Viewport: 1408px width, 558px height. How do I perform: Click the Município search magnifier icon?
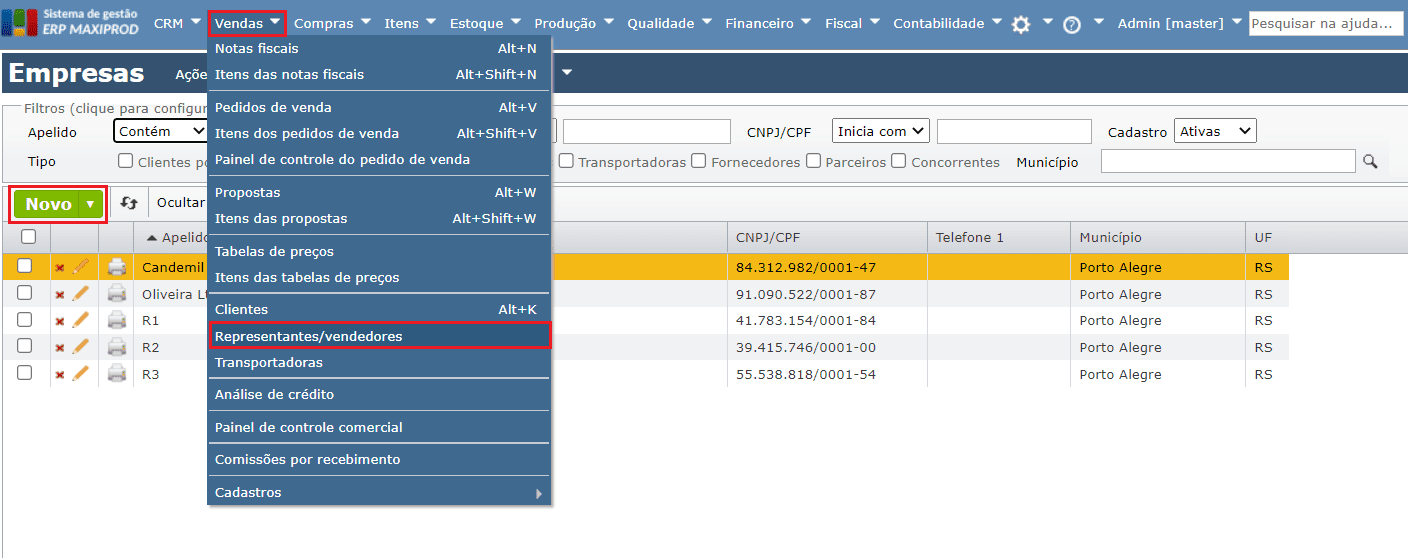(x=1370, y=161)
